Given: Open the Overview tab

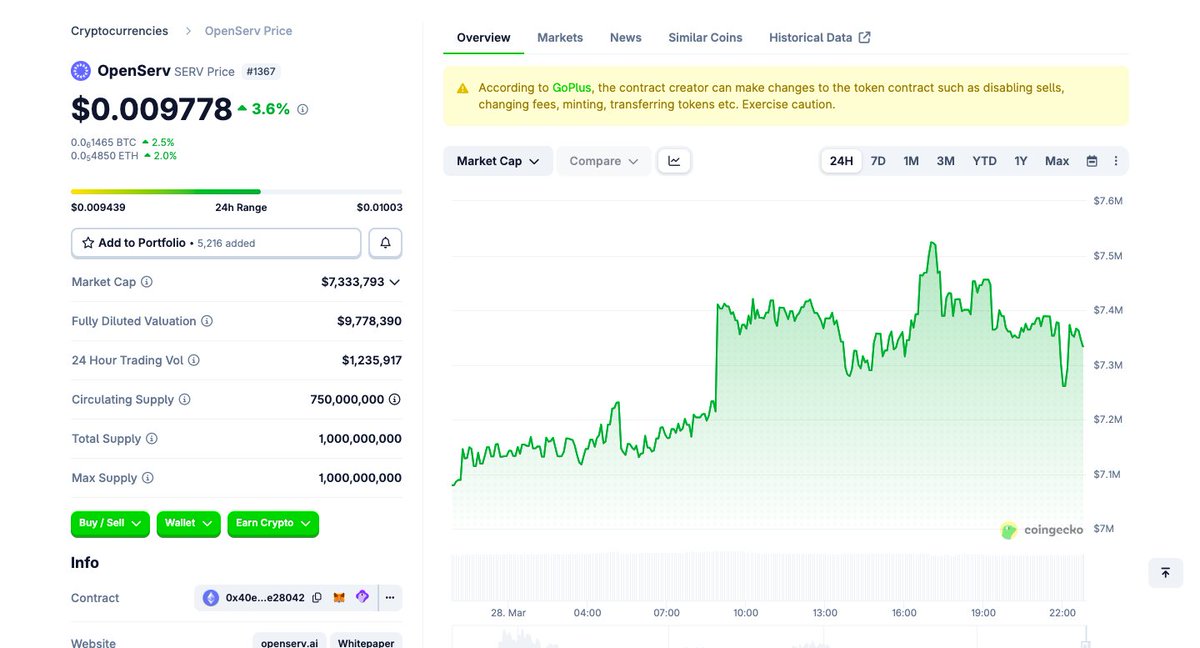Looking at the screenshot, I should (484, 37).
